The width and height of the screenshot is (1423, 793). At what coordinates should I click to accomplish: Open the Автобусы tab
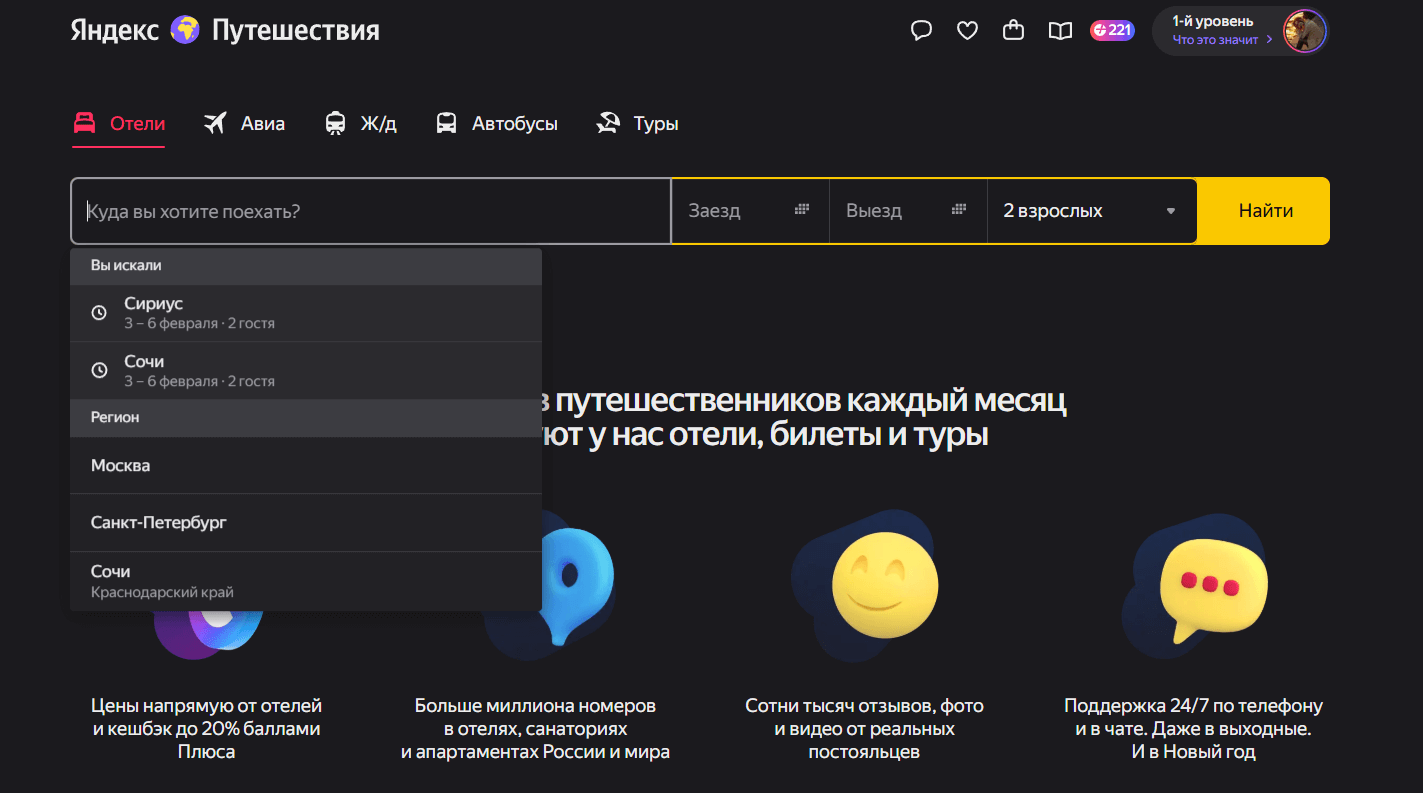click(497, 124)
